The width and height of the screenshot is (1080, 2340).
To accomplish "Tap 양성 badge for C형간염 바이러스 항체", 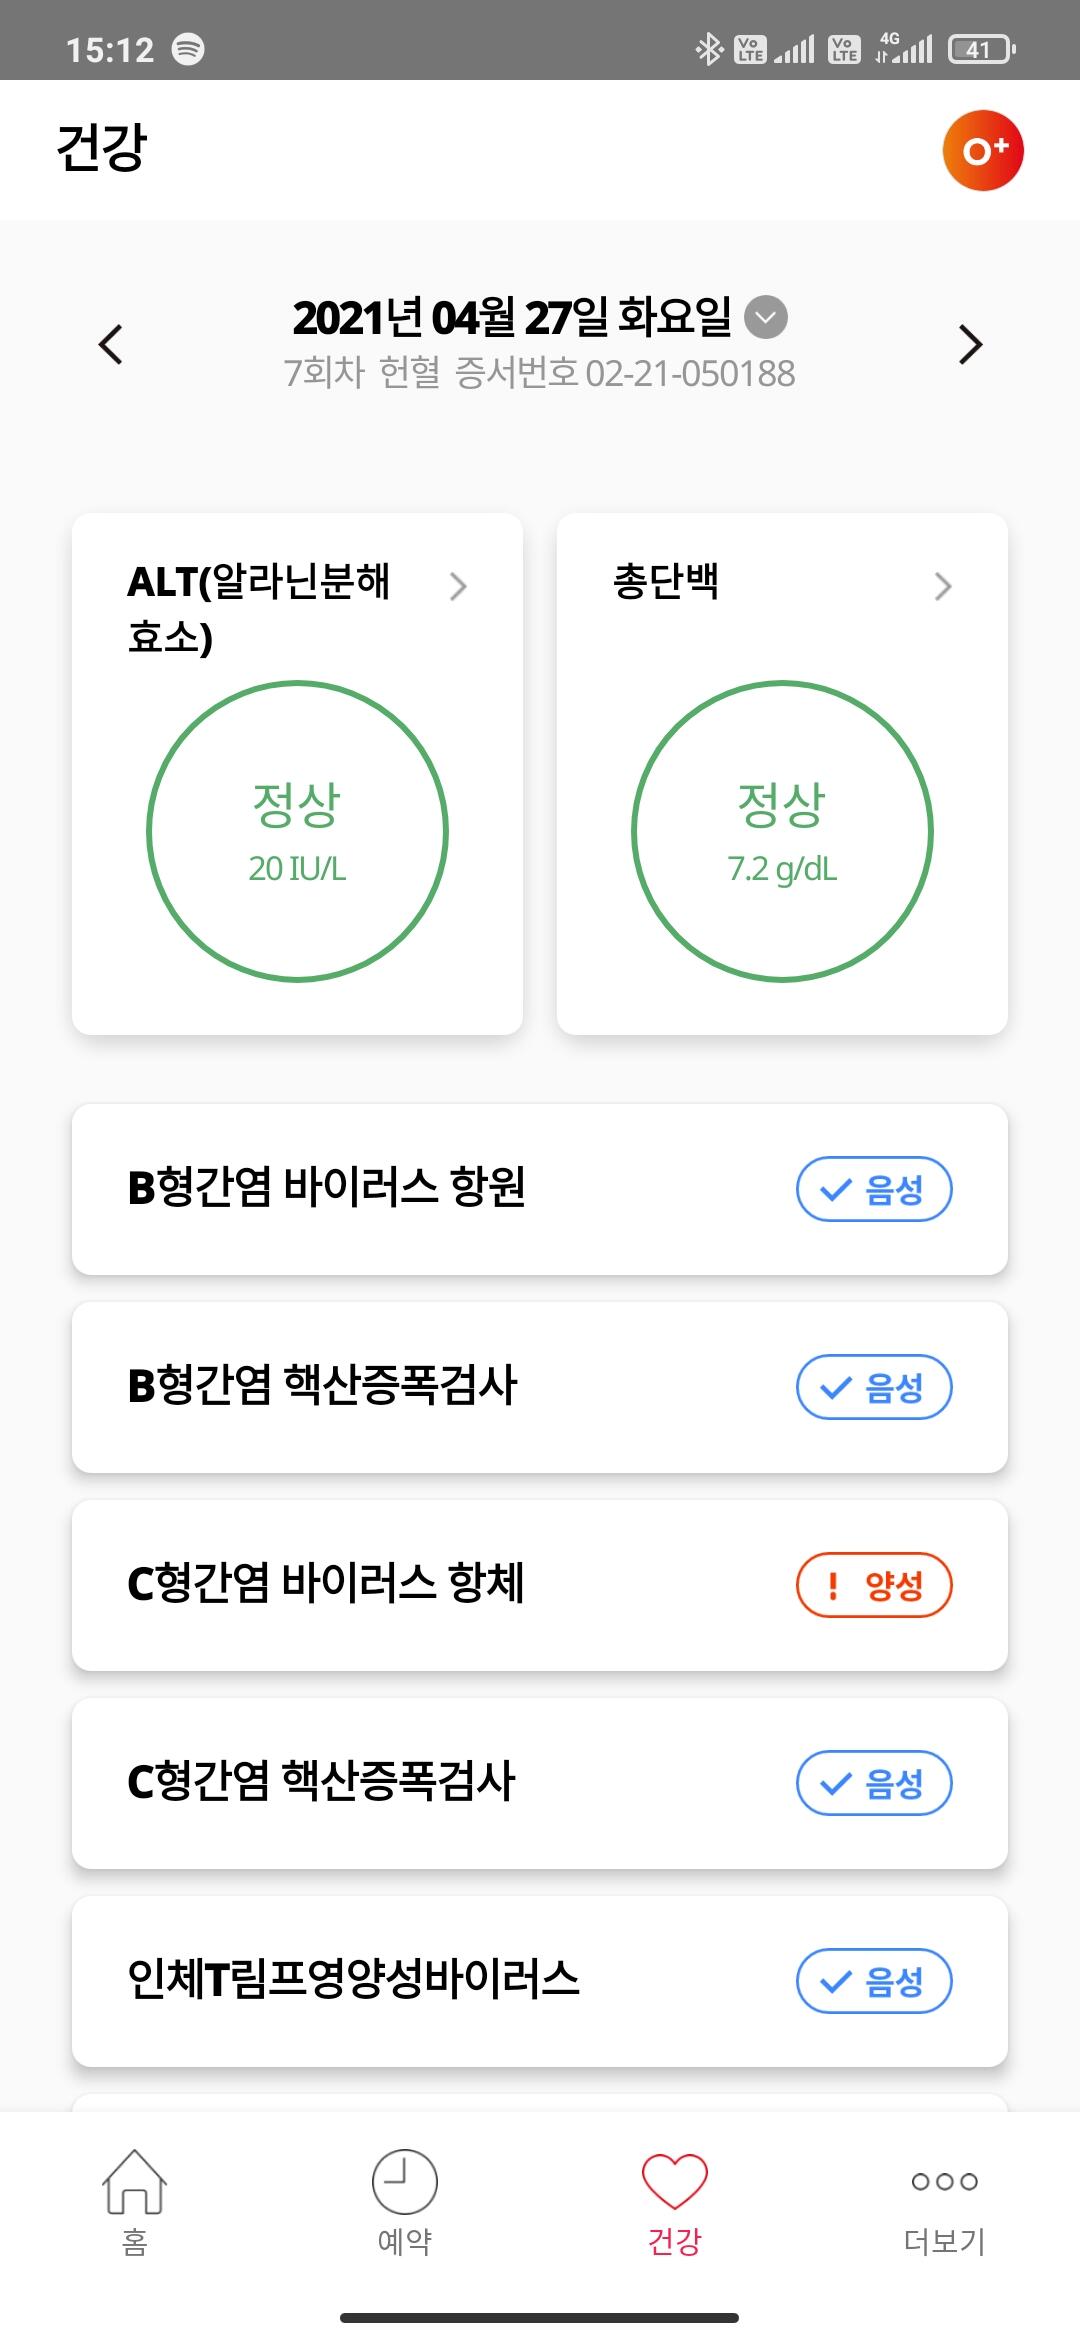I will tap(873, 1585).
